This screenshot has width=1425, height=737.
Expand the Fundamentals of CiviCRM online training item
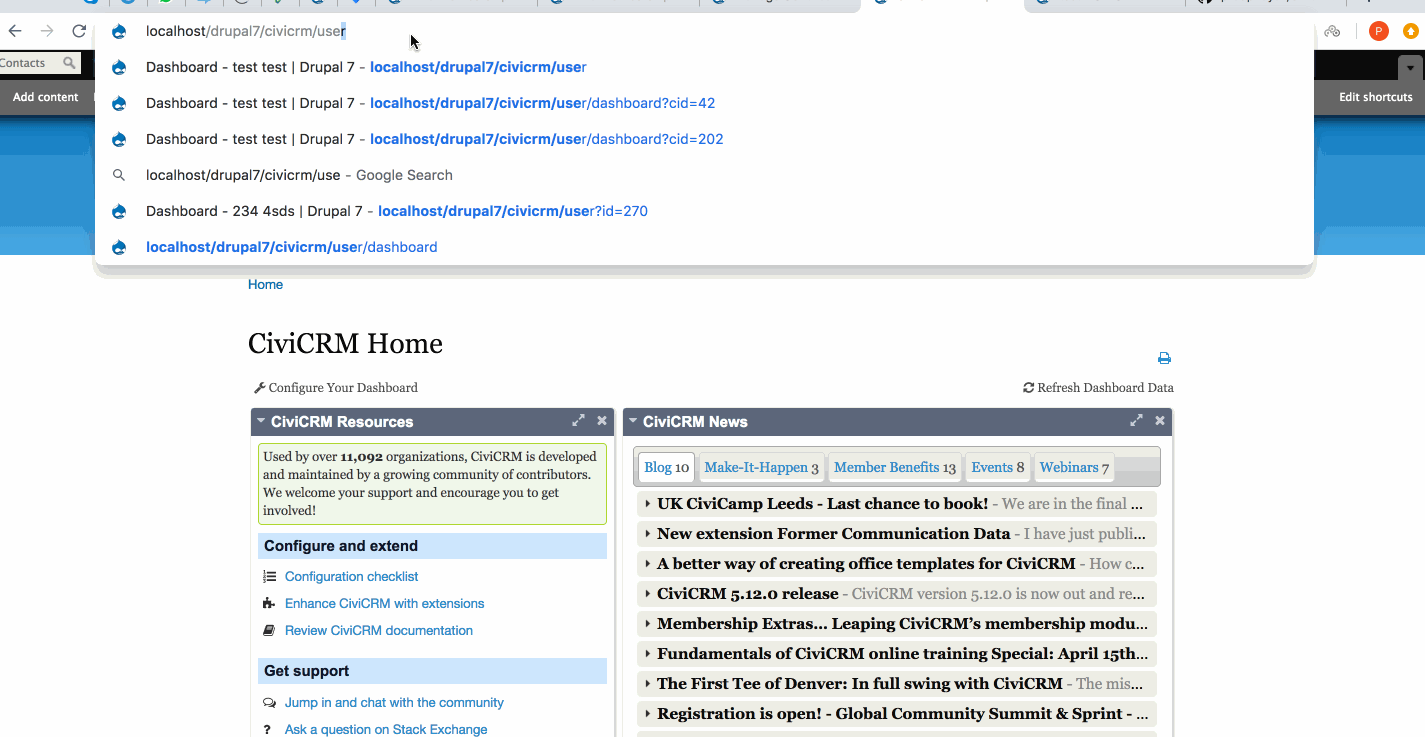click(x=648, y=654)
